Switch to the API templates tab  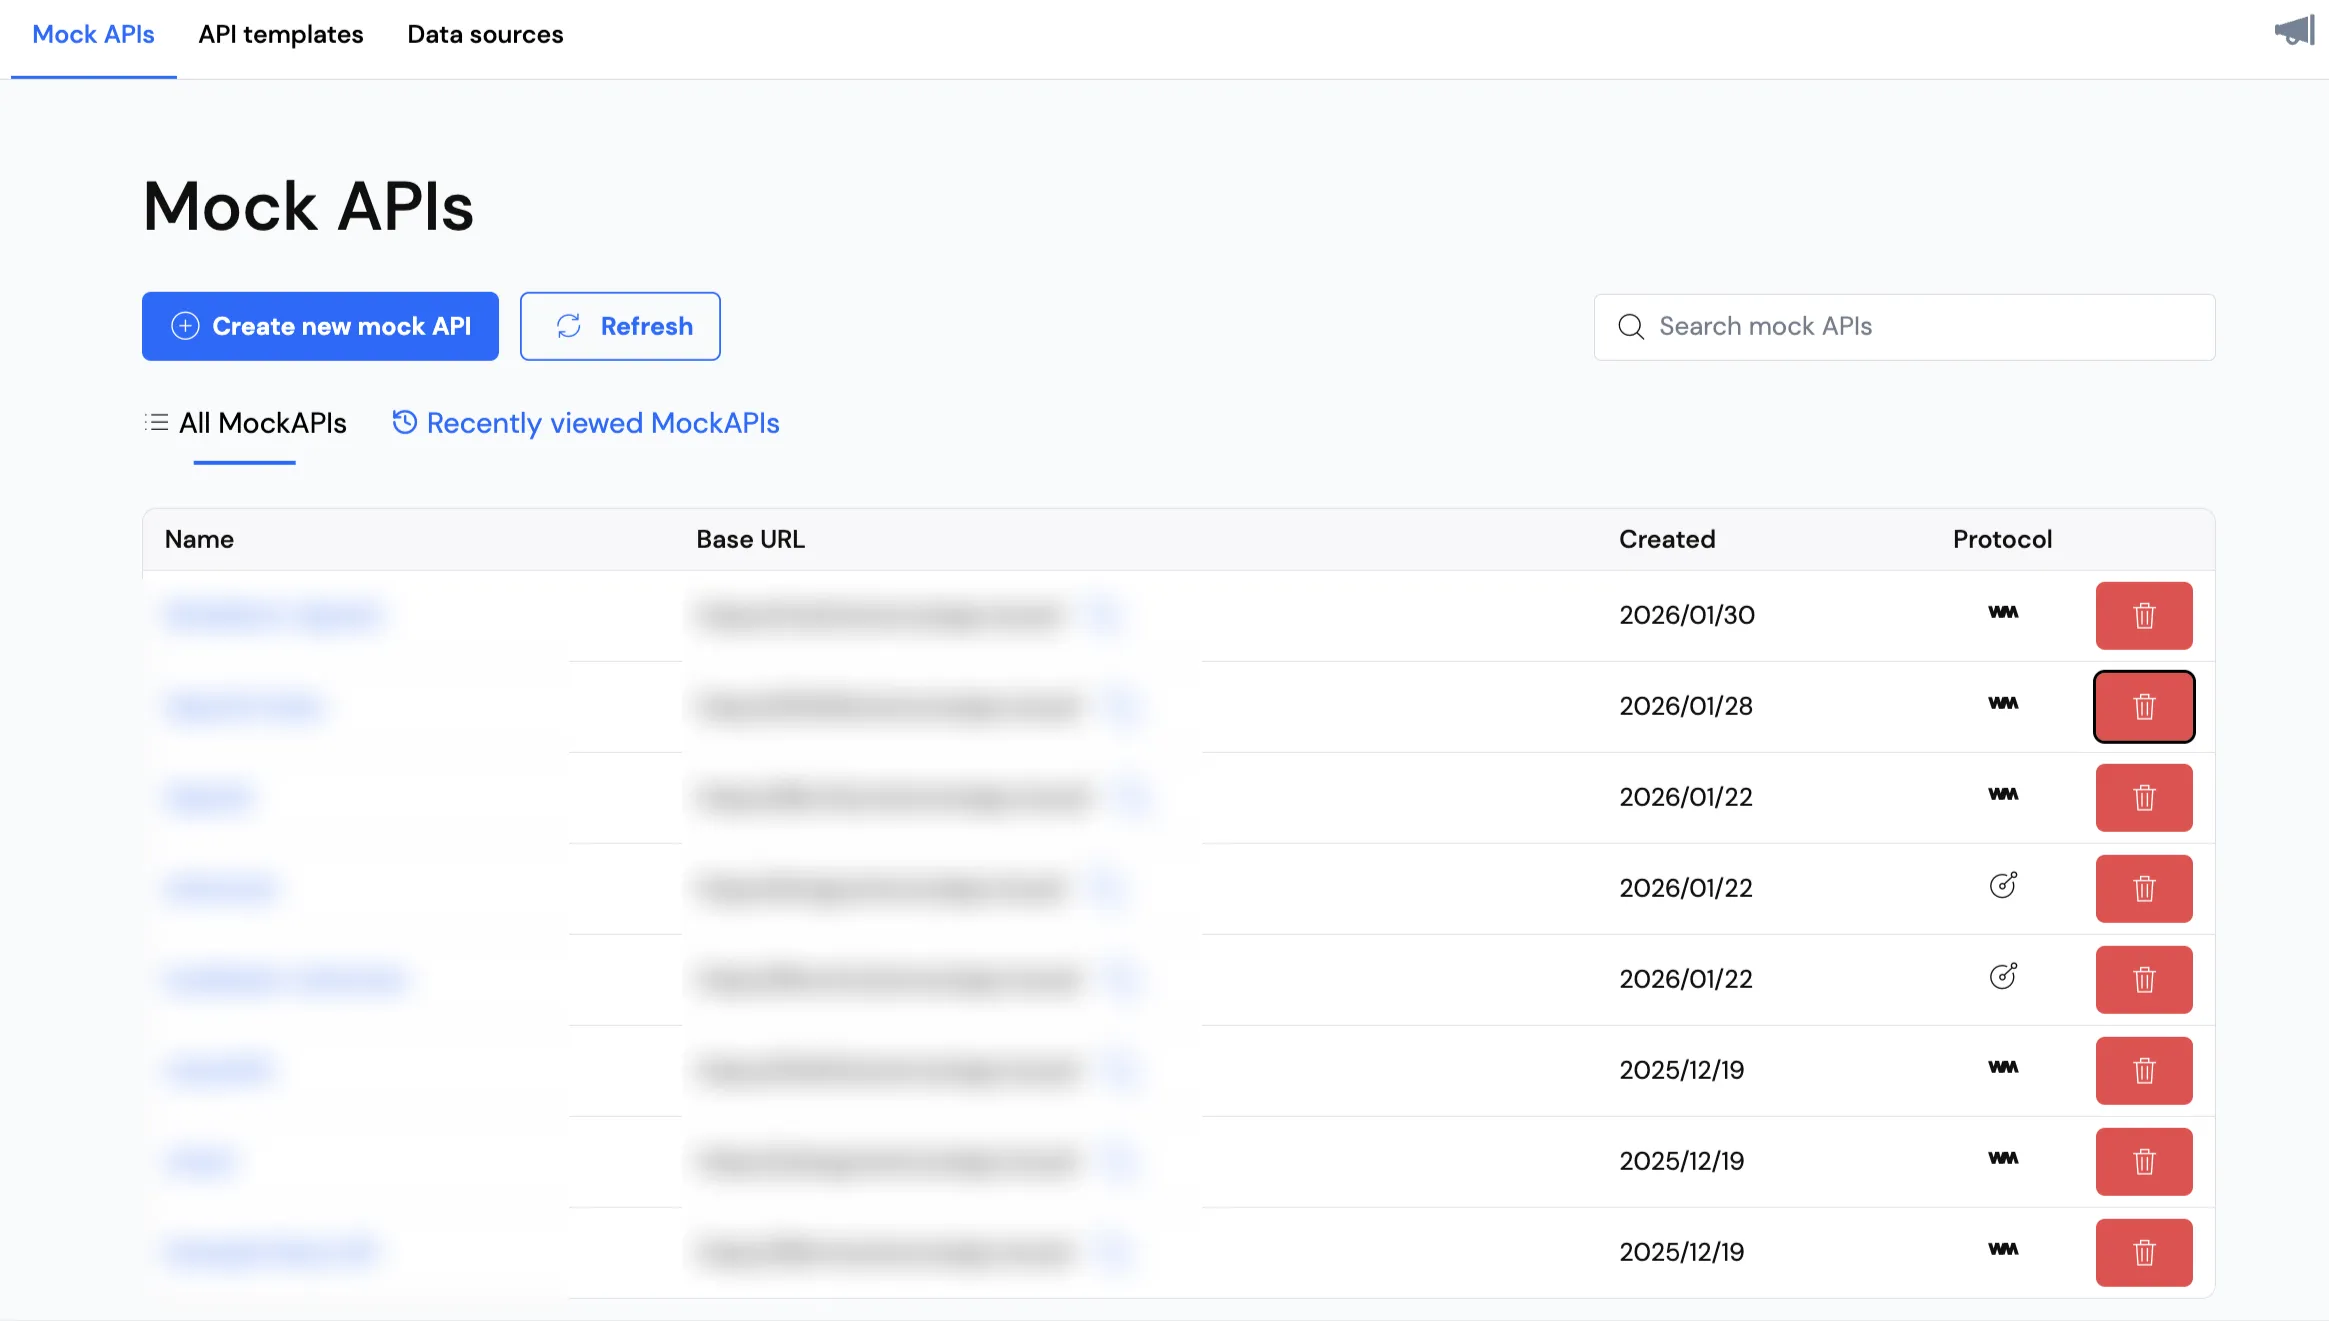[x=280, y=35]
